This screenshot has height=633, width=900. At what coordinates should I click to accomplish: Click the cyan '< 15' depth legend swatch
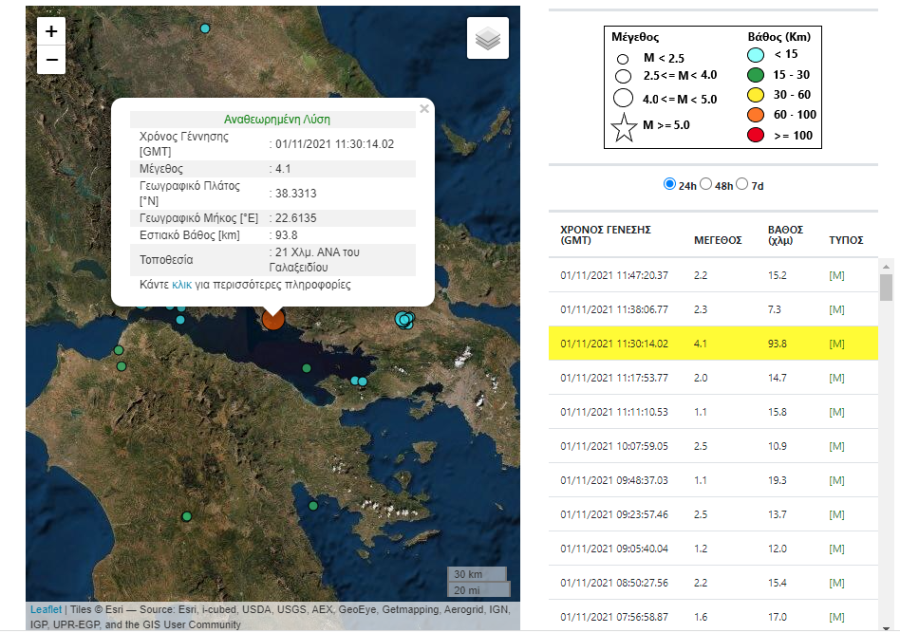(755, 55)
